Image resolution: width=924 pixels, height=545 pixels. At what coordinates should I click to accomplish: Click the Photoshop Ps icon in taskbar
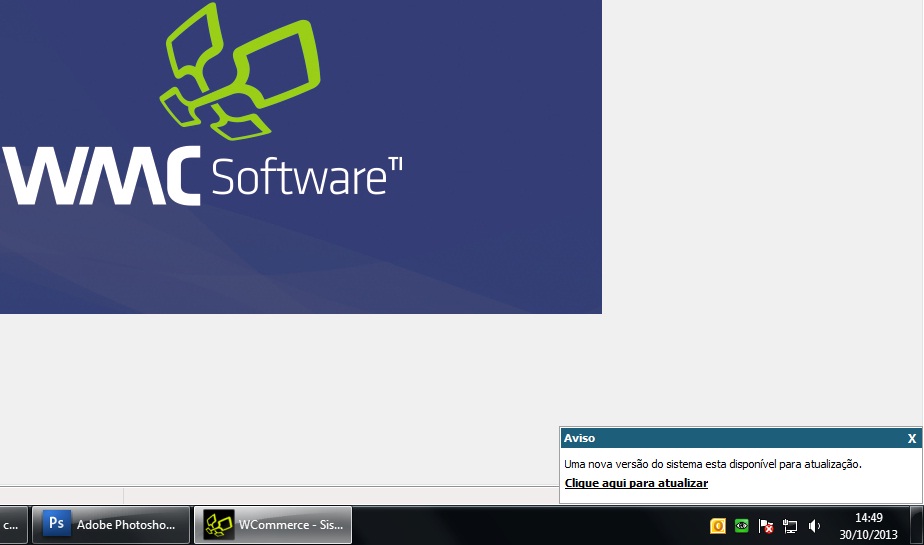(x=57, y=524)
